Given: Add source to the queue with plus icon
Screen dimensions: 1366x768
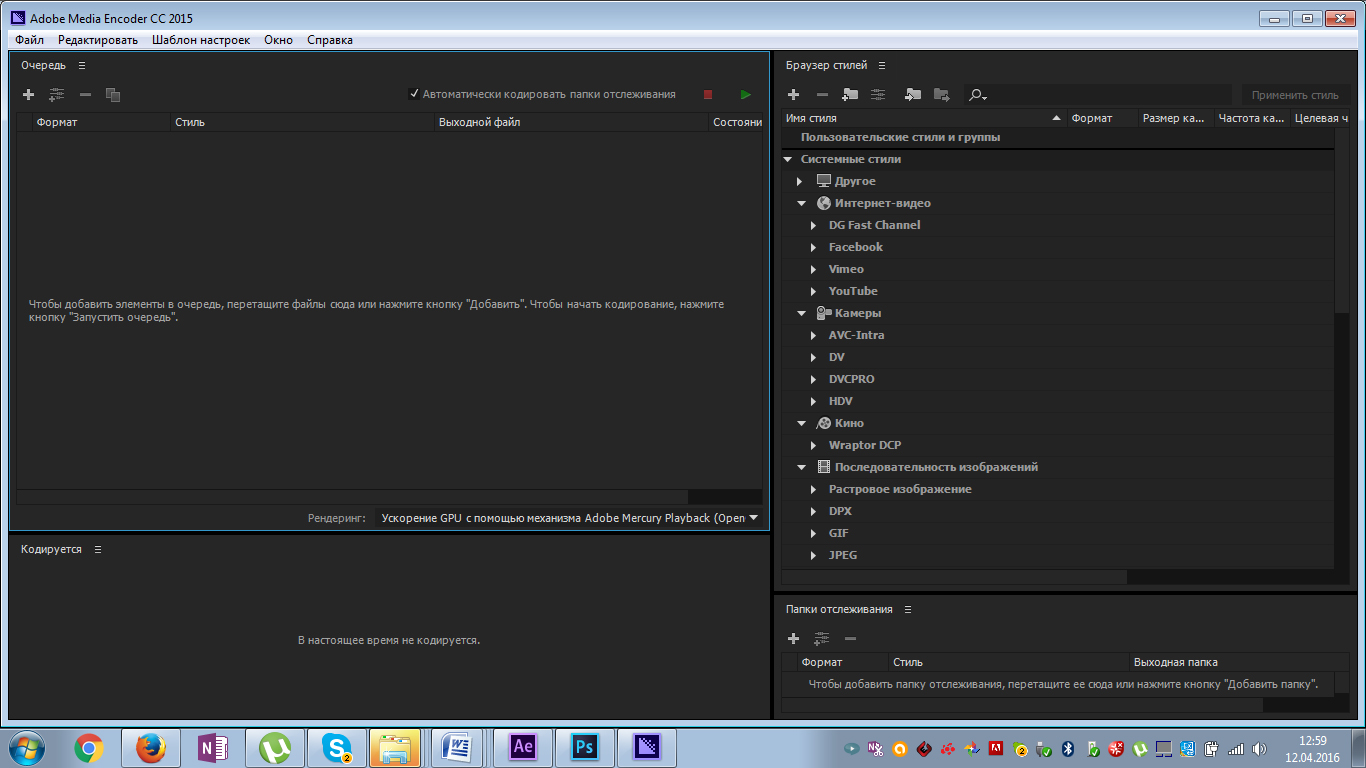Looking at the screenshot, I should click(x=28, y=95).
